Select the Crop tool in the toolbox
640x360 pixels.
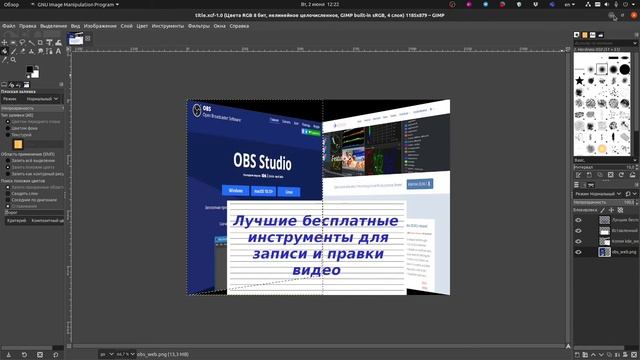pos(40,42)
